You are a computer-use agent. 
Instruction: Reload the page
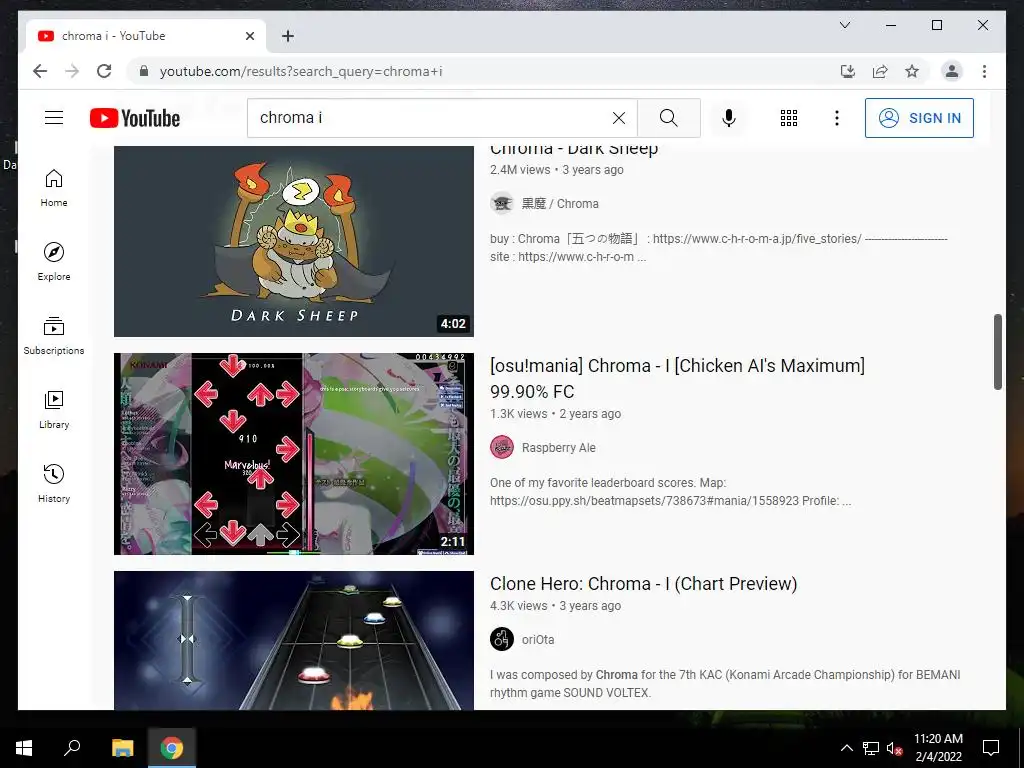[x=104, y=71]
